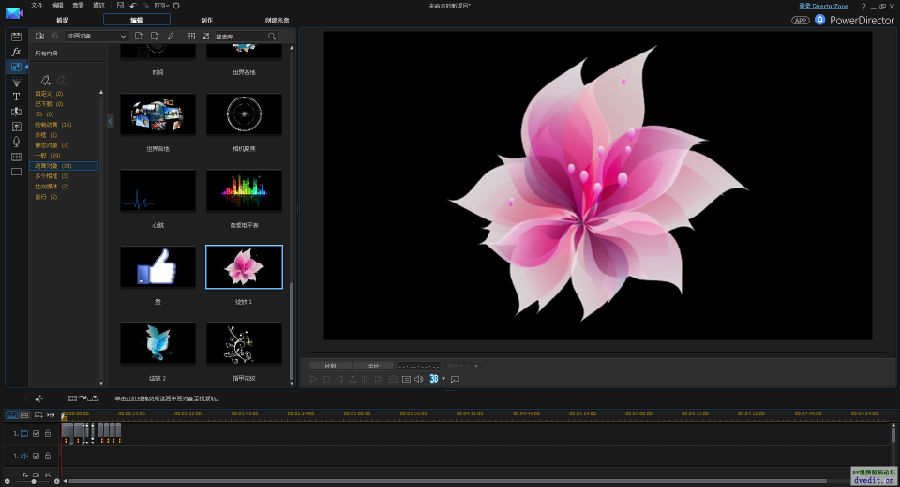Open the File (文件) menu
The height and width of the screenshot is (487, 900).
[38, 6]
